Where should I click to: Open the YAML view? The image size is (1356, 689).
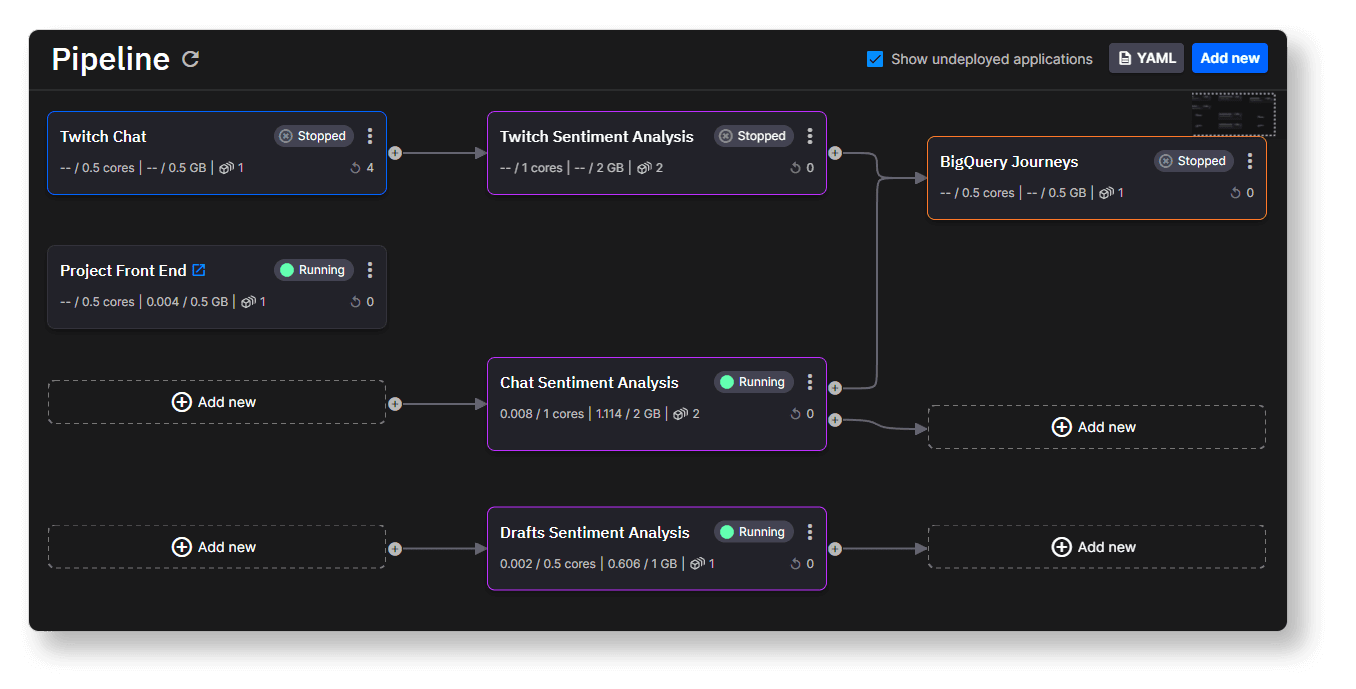[1146, 58]
